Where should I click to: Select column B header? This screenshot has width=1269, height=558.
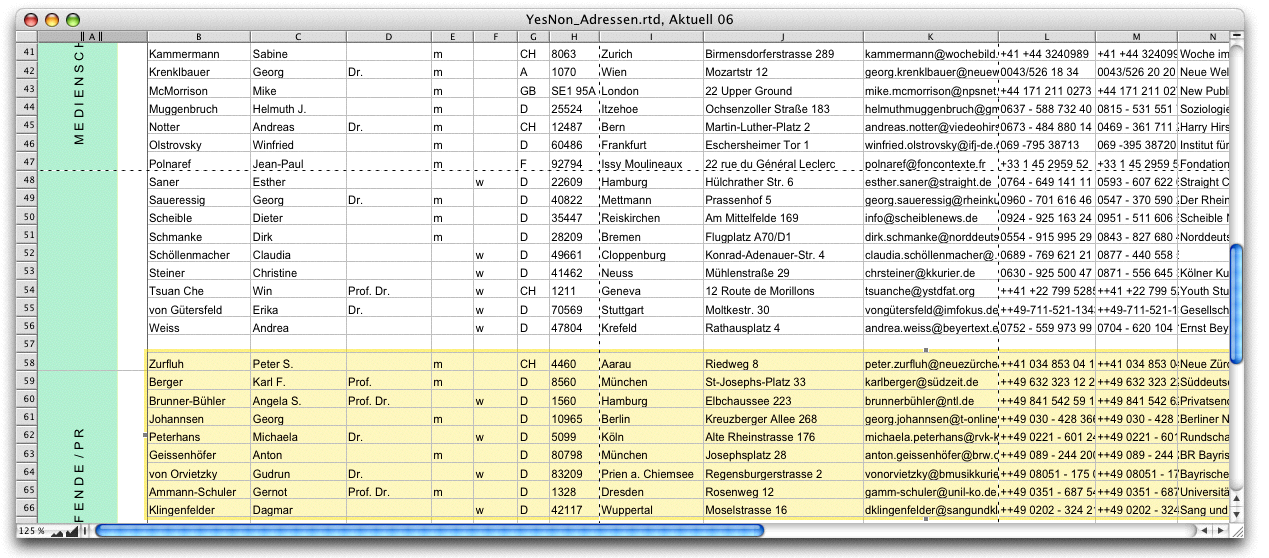[x=198, y=36]
